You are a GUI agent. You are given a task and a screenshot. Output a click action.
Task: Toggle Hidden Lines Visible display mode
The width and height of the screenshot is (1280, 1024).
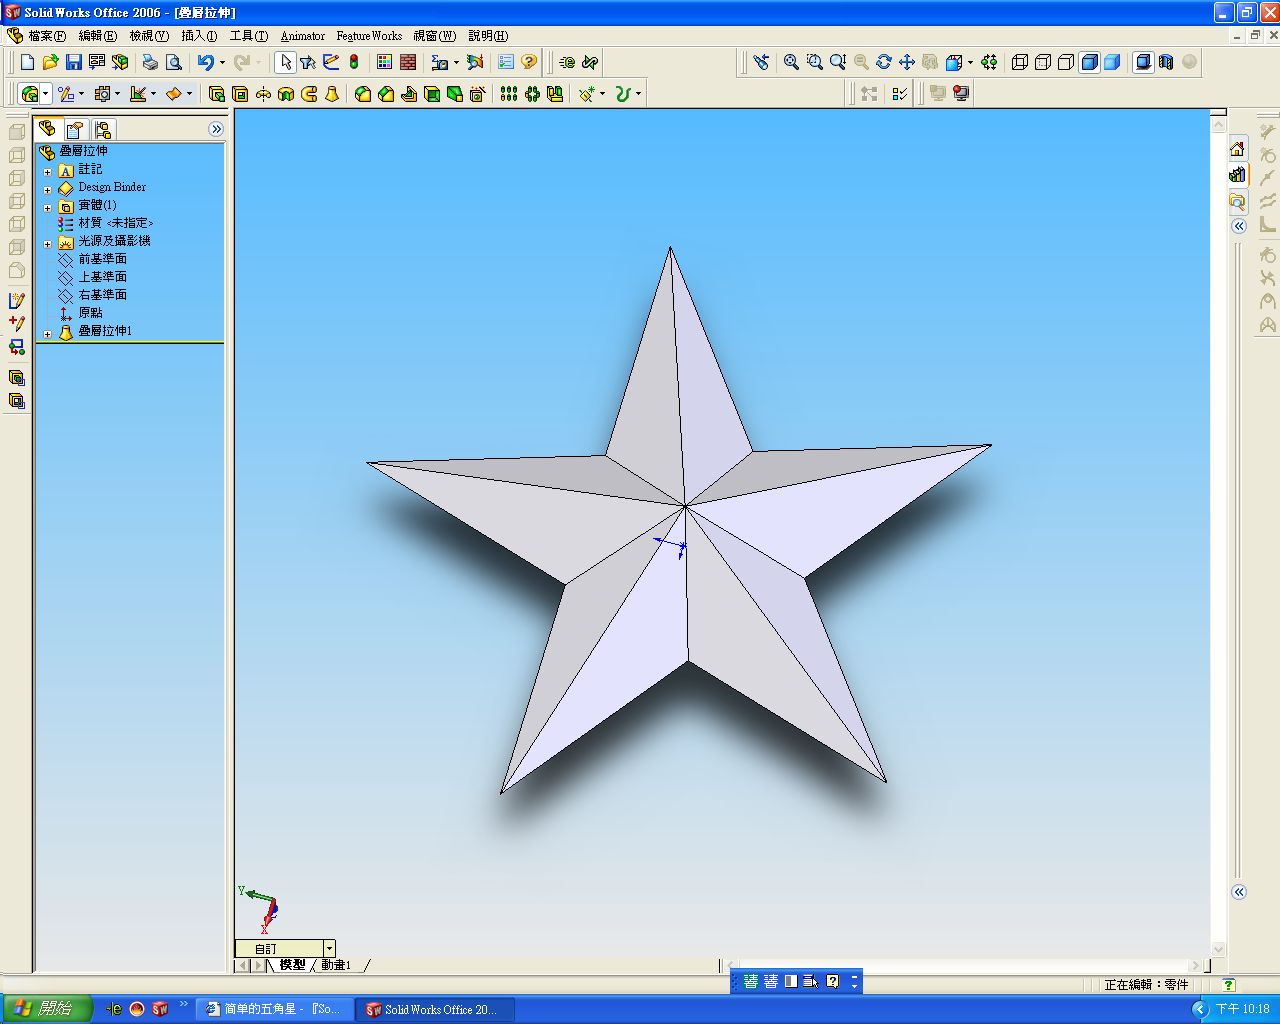[x=1043, y=62]
